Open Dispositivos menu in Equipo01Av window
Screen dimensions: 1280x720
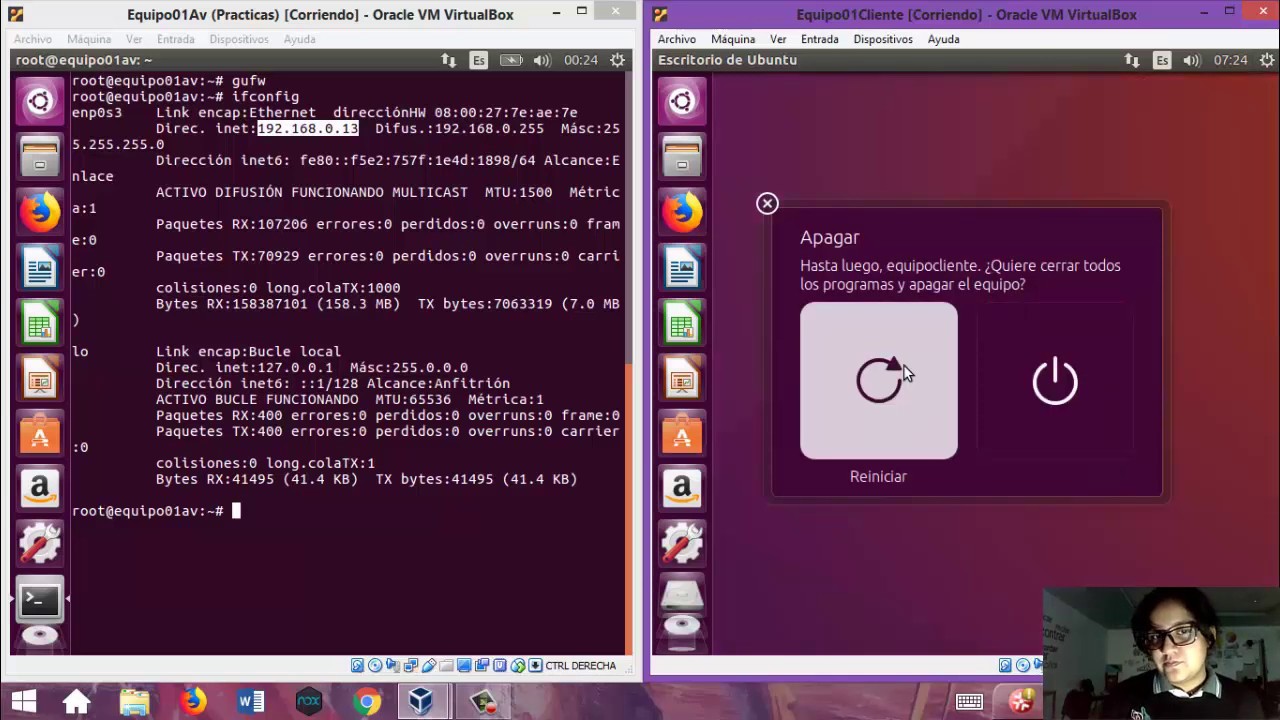[x=239, y=39]
